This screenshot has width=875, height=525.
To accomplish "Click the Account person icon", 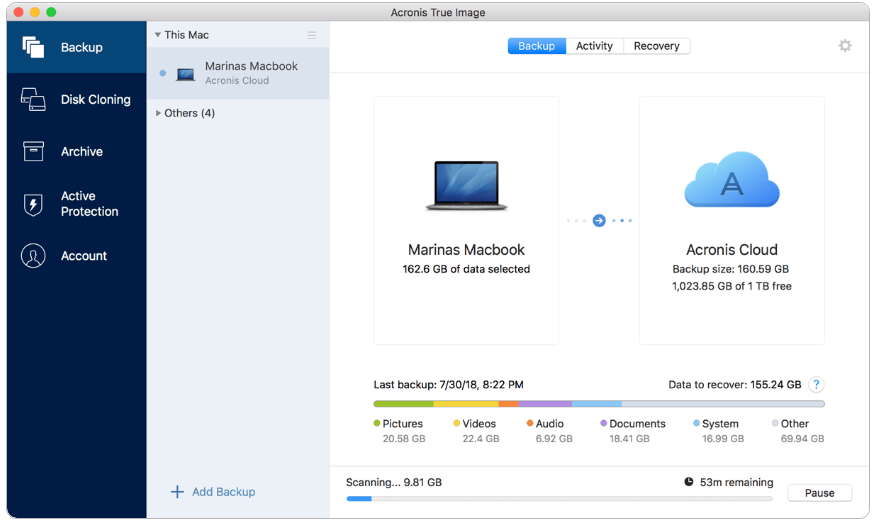I will pyautogui.click(x=33, y=256).
